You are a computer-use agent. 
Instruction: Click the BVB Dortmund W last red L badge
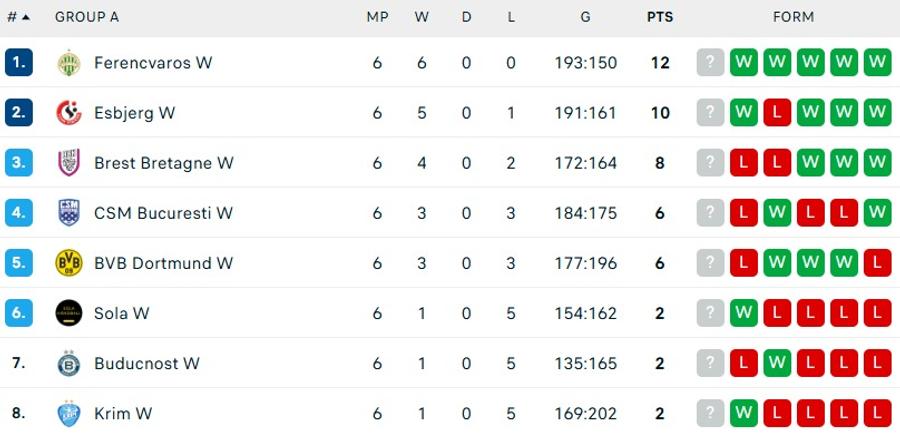877,263
